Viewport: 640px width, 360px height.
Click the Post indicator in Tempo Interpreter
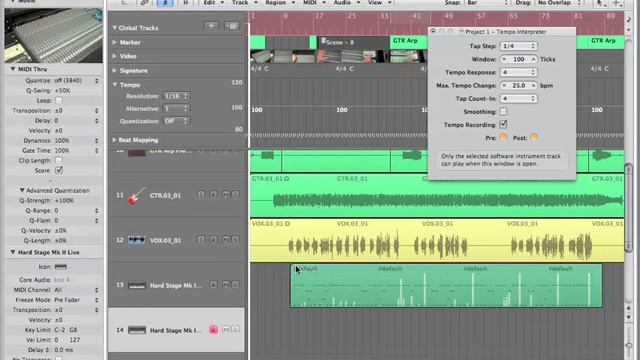[533, 138]
